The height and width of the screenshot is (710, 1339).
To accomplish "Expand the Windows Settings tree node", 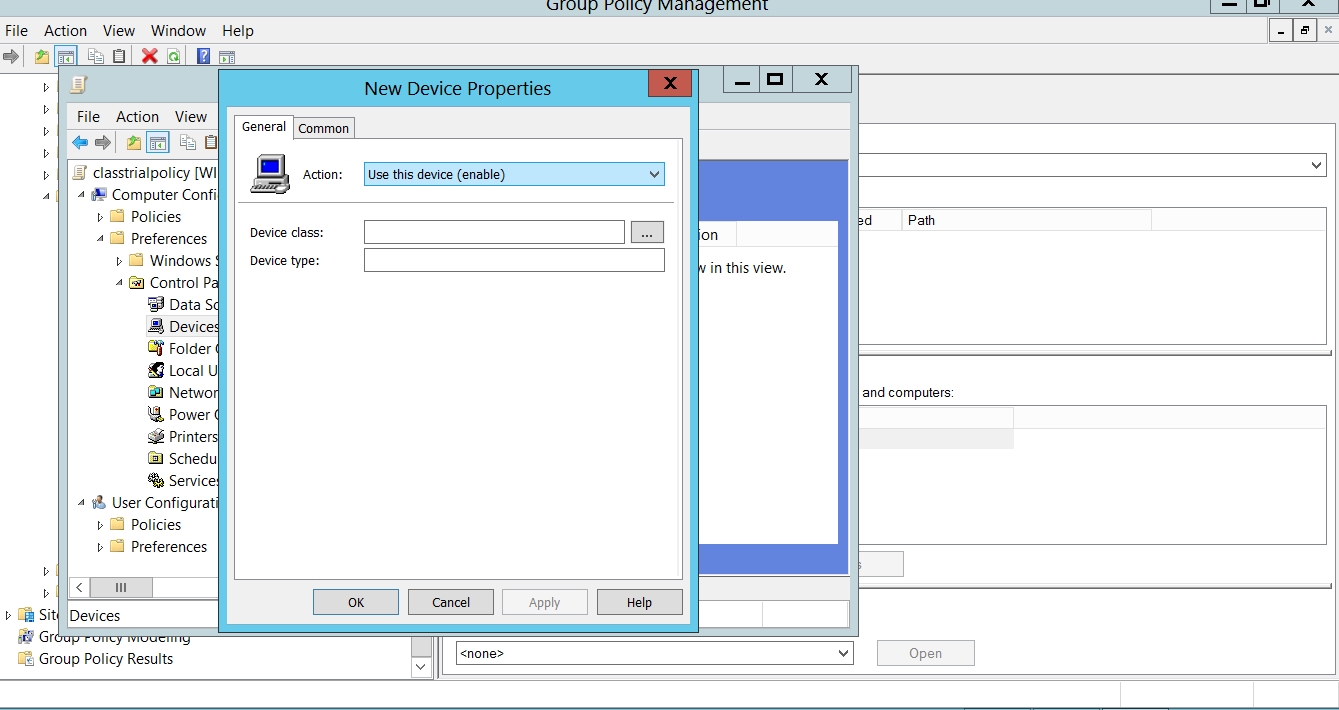I will click(x=119, y=261).
